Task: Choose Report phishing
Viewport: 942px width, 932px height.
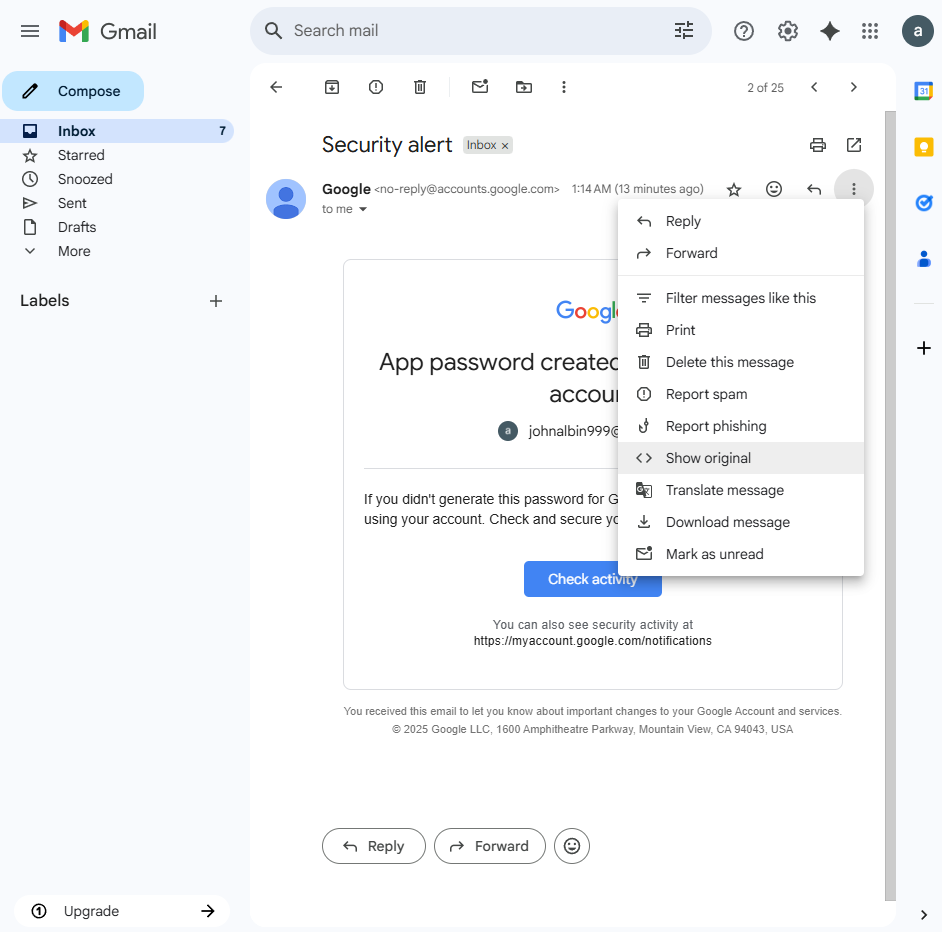Action: 741,426
